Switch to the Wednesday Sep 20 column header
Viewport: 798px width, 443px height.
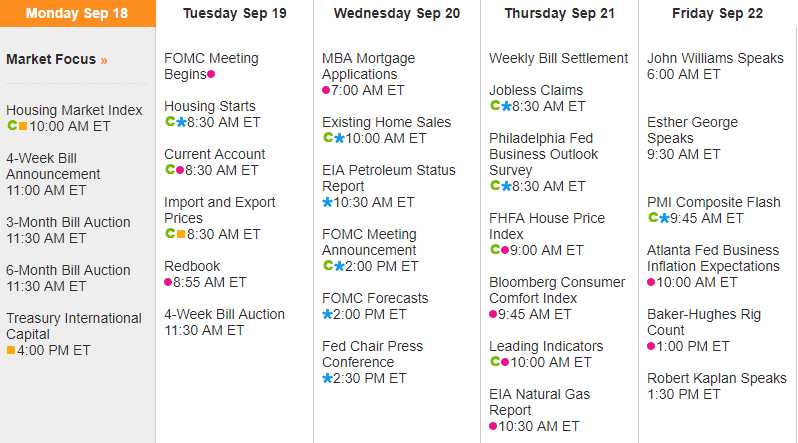pos(397,14)
